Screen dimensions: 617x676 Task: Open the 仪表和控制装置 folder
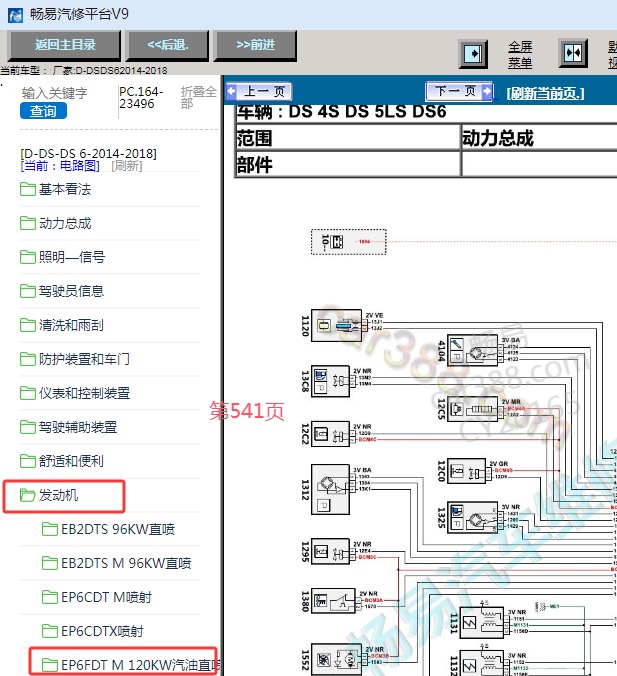point(84,393)
